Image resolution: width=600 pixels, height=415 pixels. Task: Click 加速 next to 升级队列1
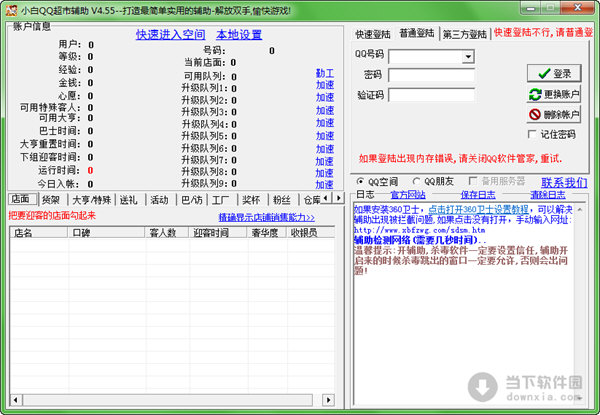tap(325, 85)
